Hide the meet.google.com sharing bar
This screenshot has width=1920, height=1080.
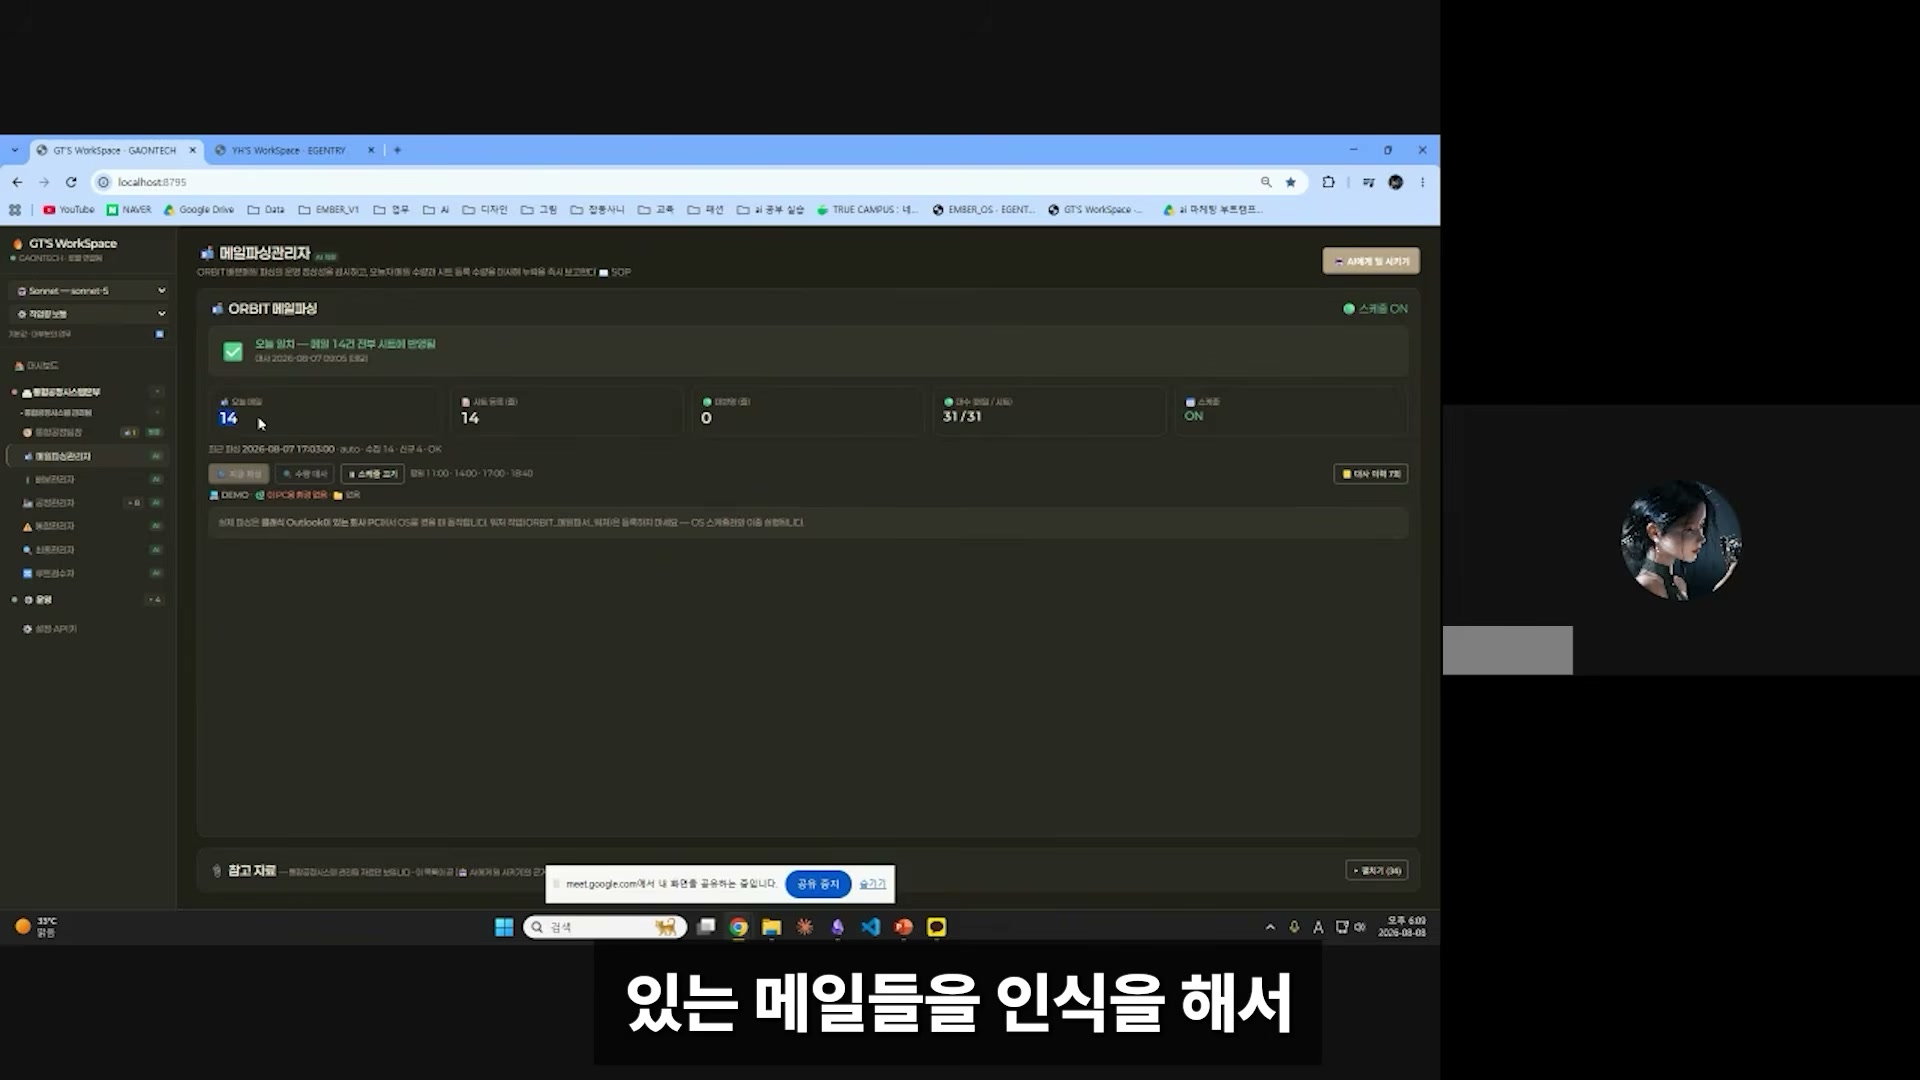point(872,884)
